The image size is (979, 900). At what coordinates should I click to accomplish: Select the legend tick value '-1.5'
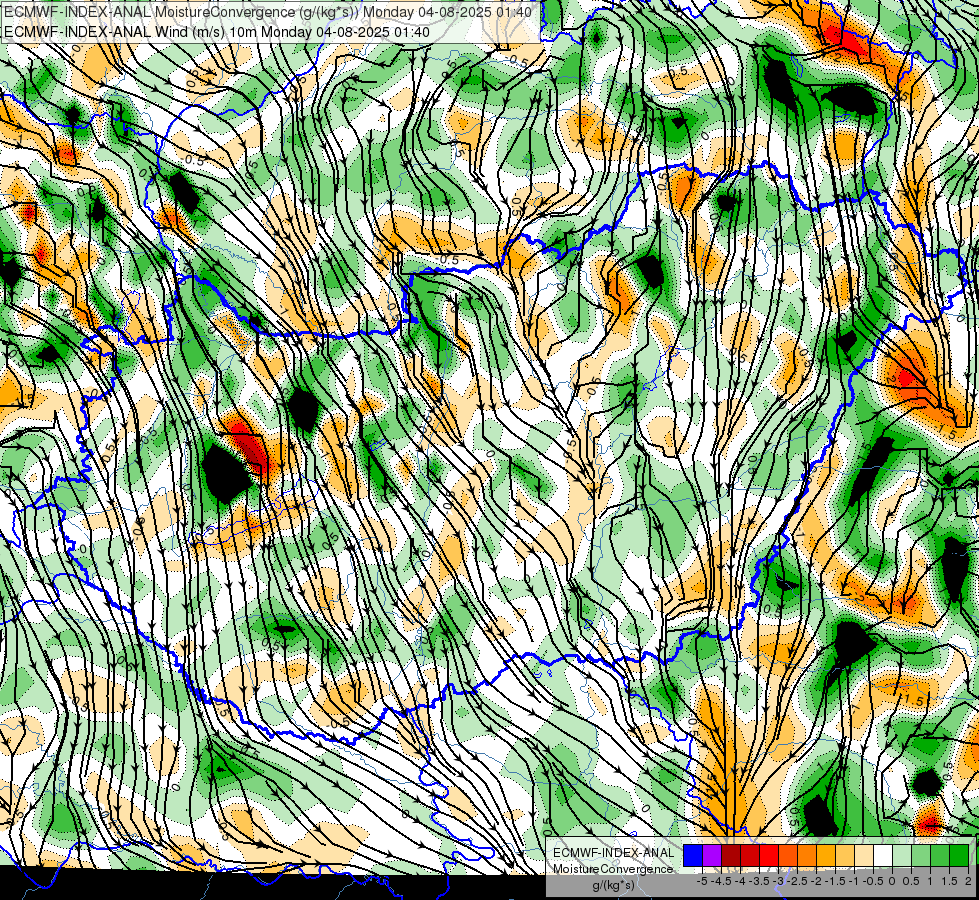[835, 881]
